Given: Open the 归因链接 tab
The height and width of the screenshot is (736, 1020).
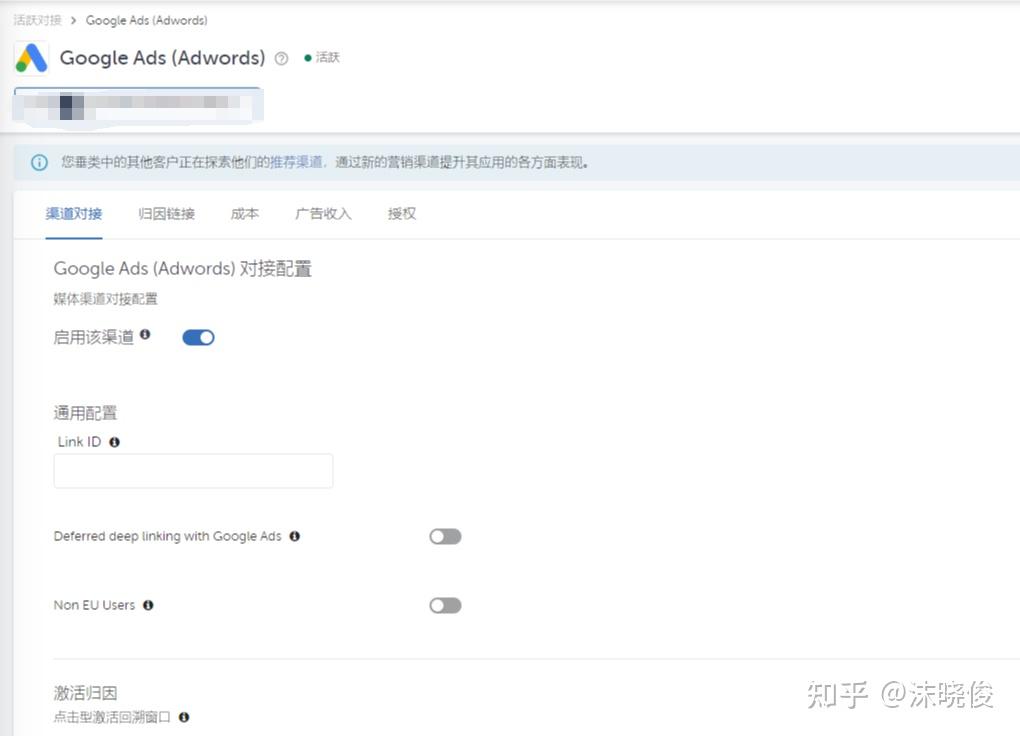Looking at the screenshot, I should tap(167, 213).
